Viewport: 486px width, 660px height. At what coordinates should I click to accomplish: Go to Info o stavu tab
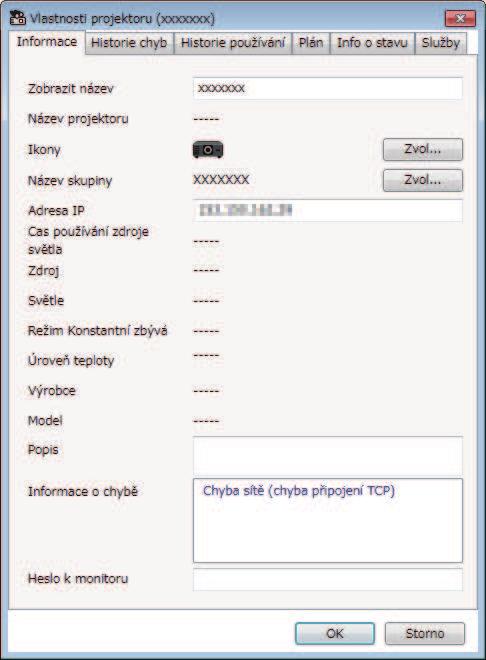point(372,43)
